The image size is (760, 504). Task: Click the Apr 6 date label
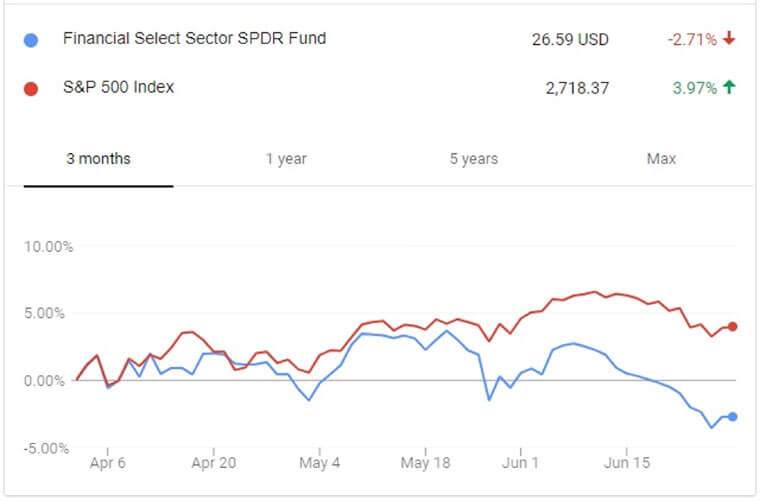[x=109, y=463]
